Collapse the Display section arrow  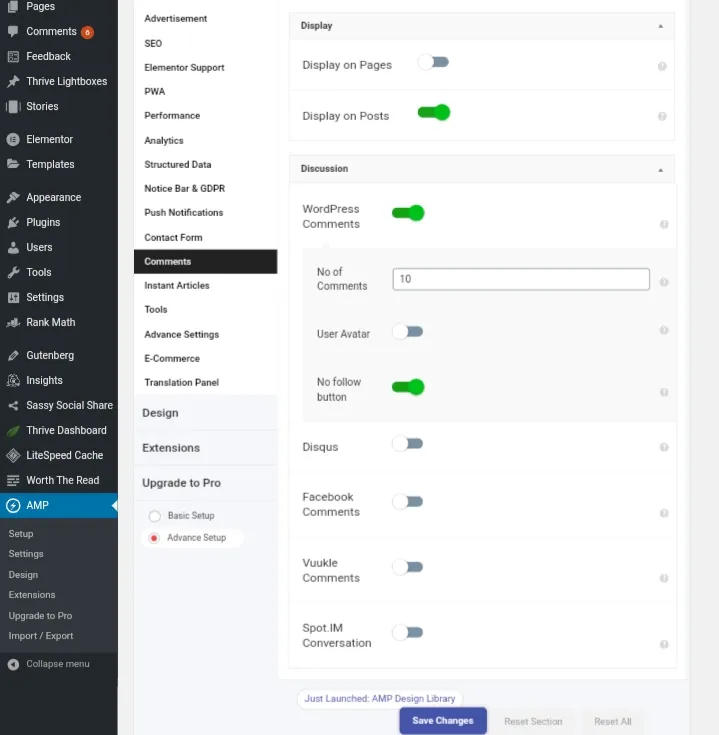coord(660,26)
